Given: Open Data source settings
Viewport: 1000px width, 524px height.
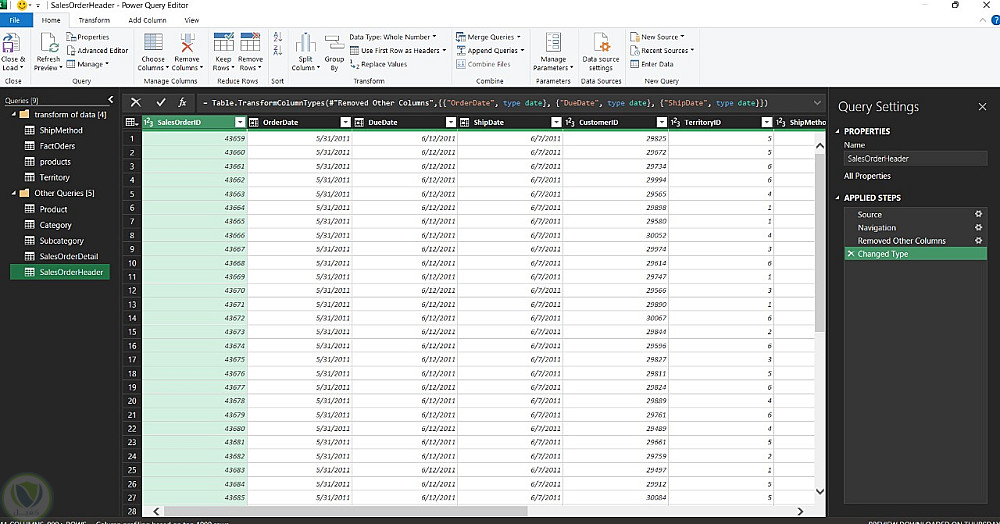Looking at the screenshot, I should click(601, 52).
